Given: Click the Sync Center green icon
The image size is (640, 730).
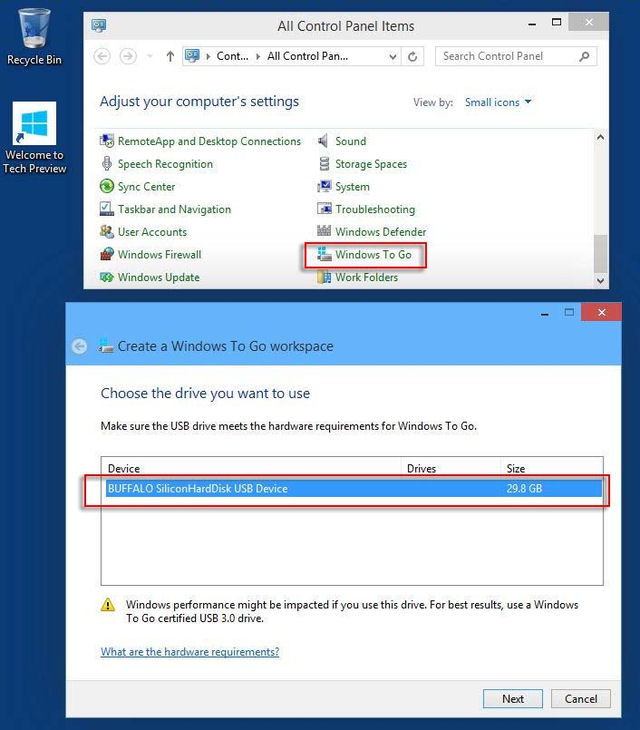Looking at the screenshot, I should pos(107,186).
